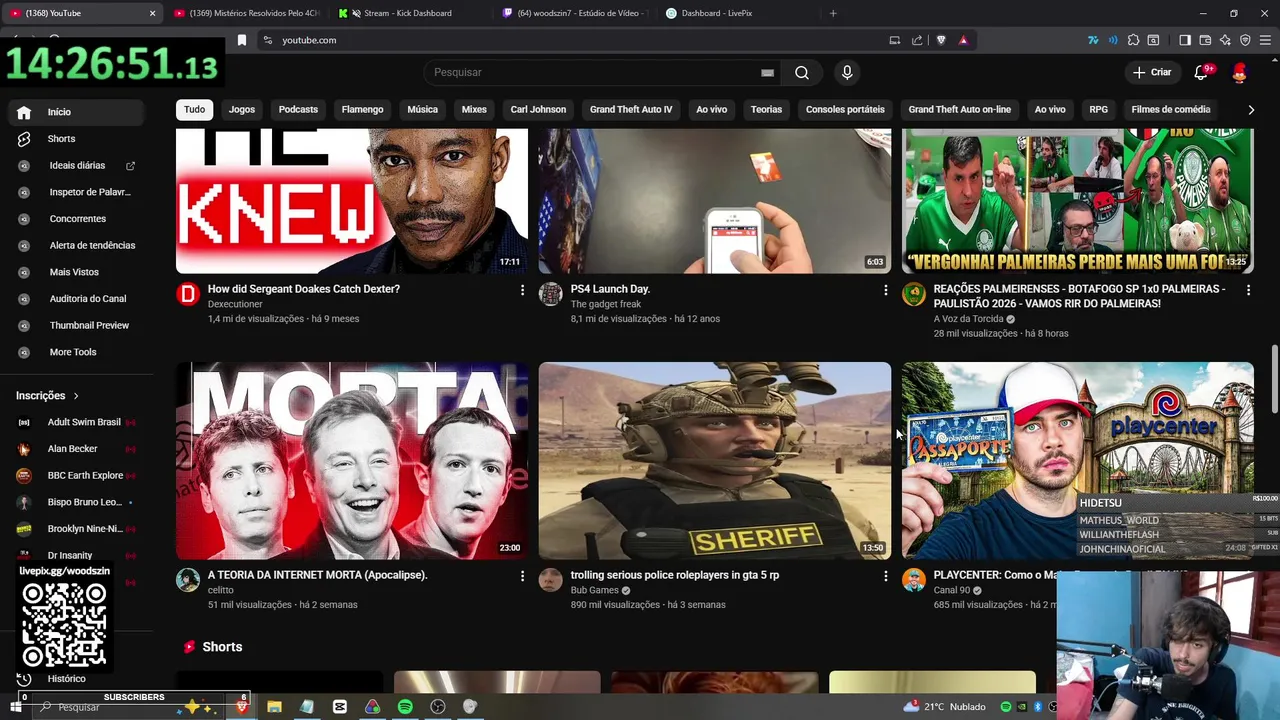This screenshot has height=720, width=1280.
Task: Click title How did Sergeant Doakes Catch Dexter
Action: [x=304, y=289]
